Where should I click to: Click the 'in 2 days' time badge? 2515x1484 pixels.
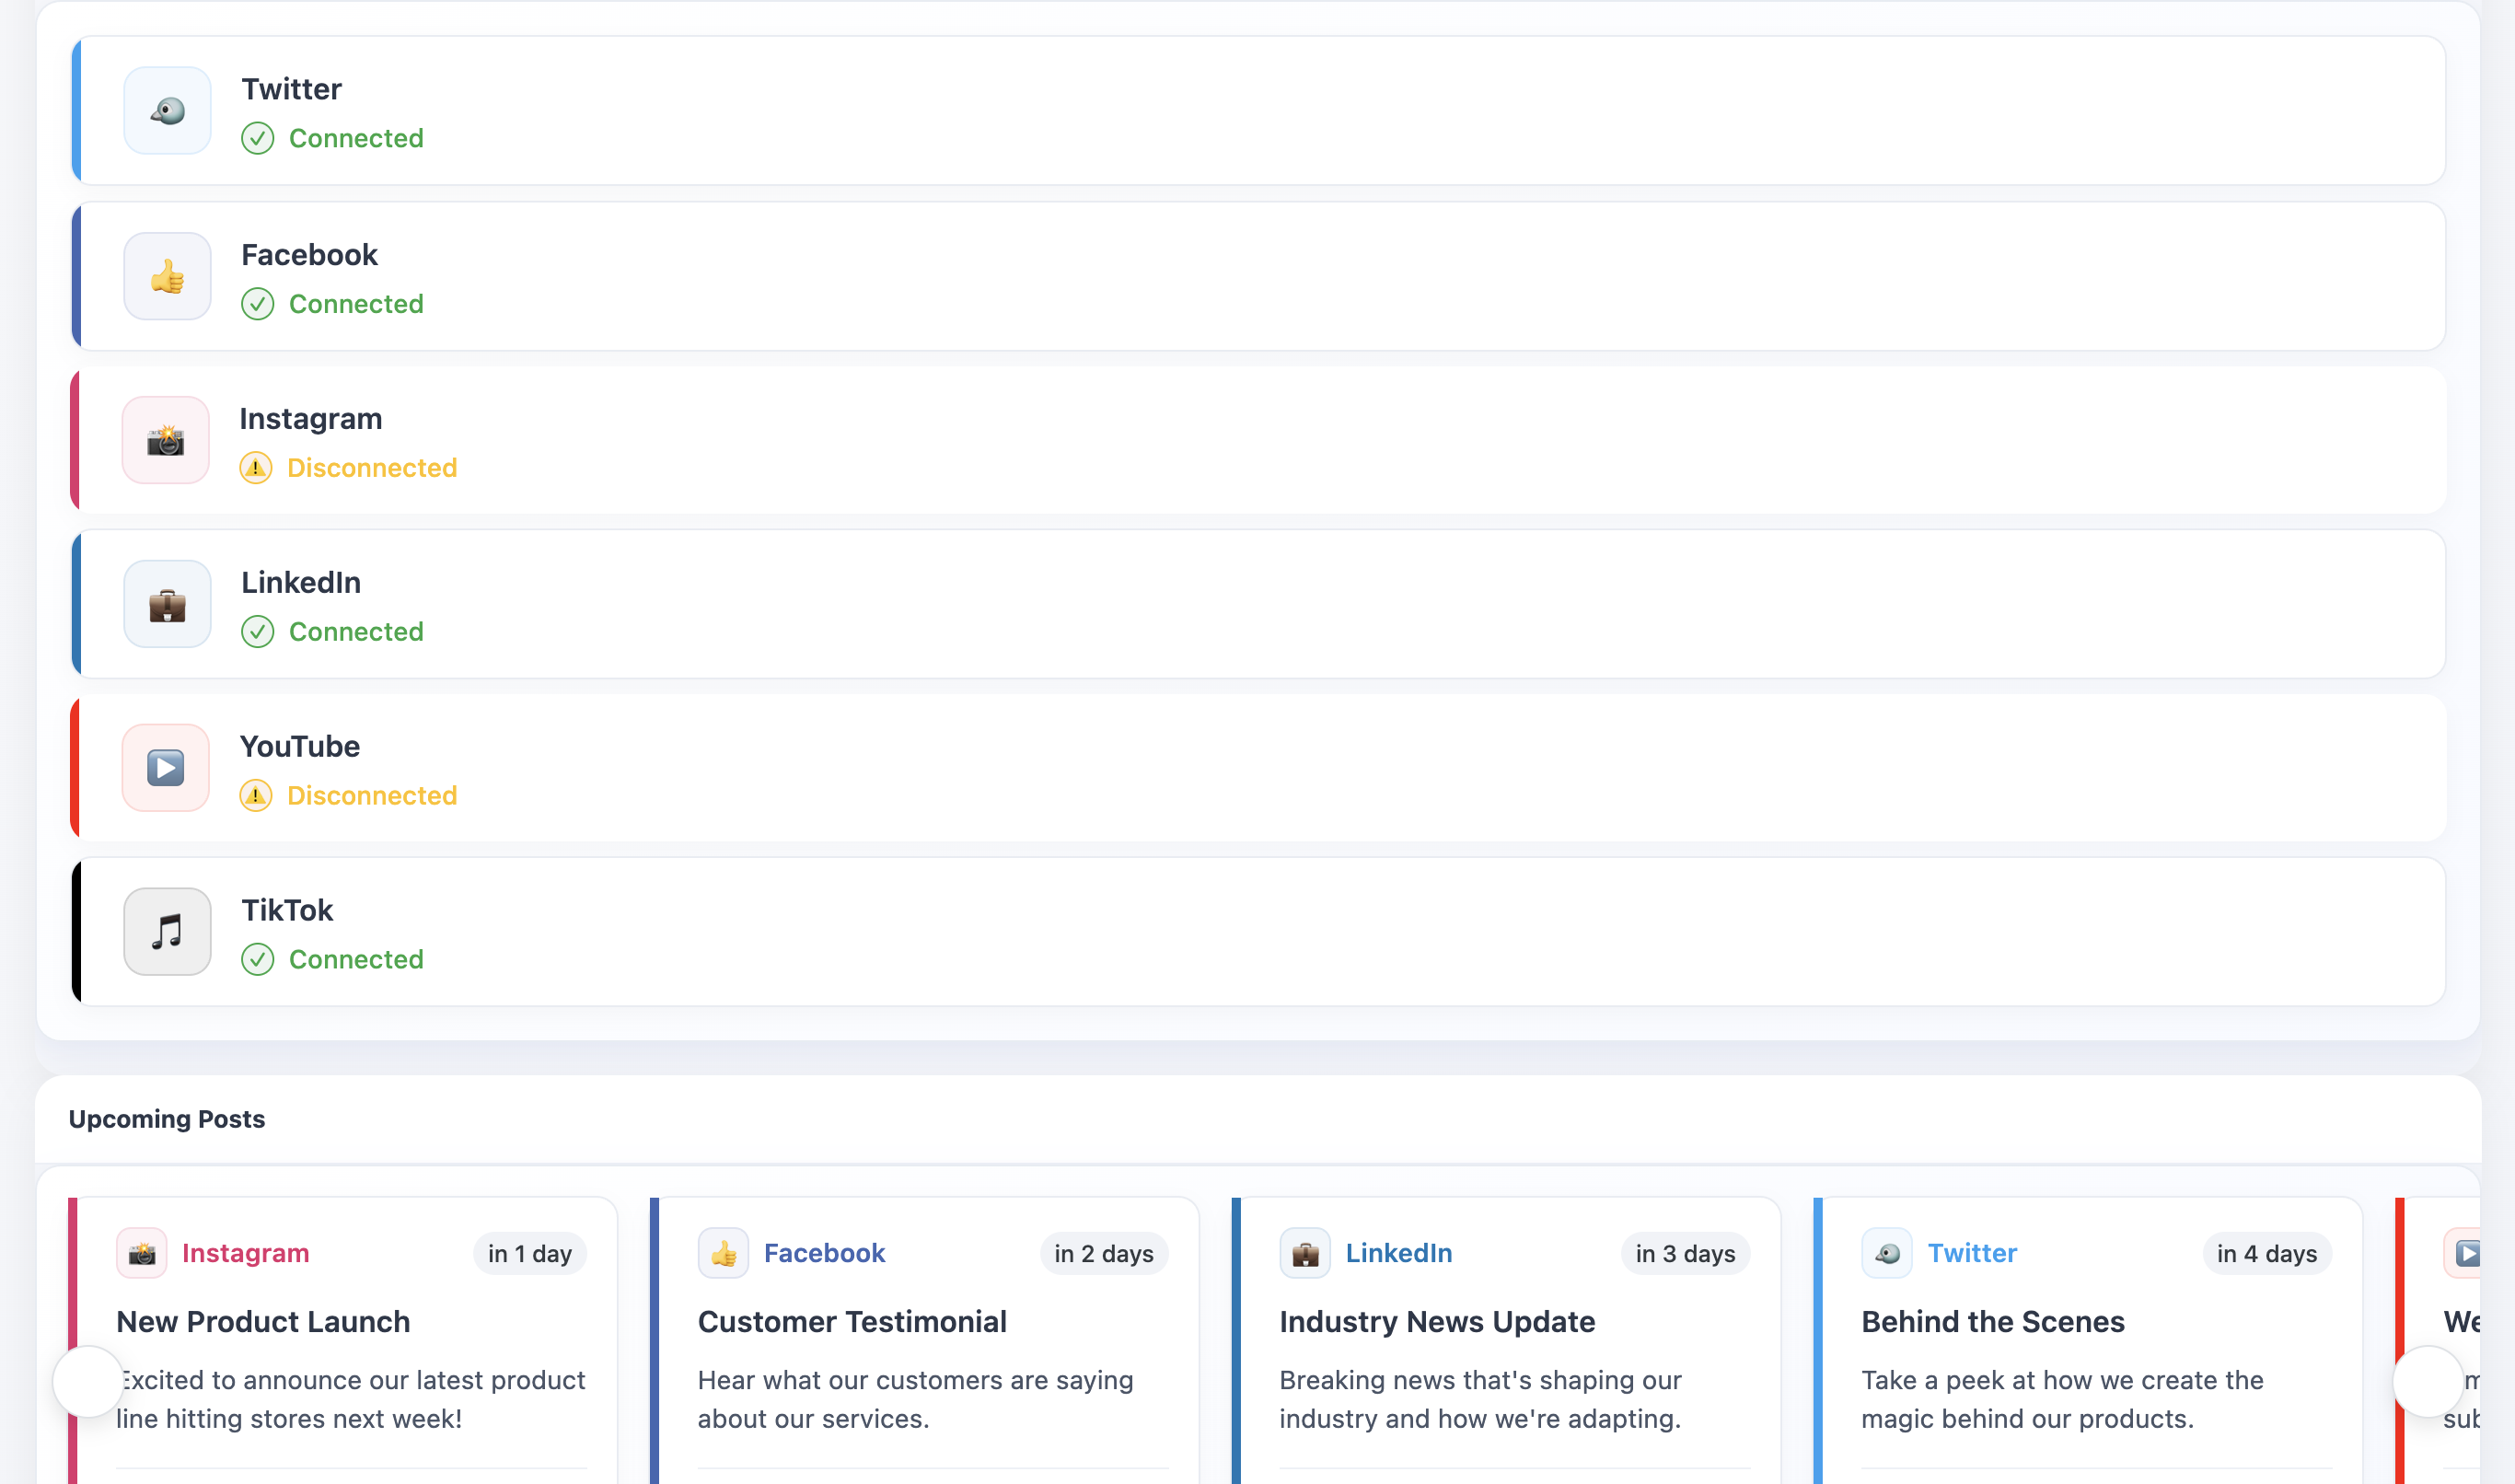(x=1104, y=1254)
